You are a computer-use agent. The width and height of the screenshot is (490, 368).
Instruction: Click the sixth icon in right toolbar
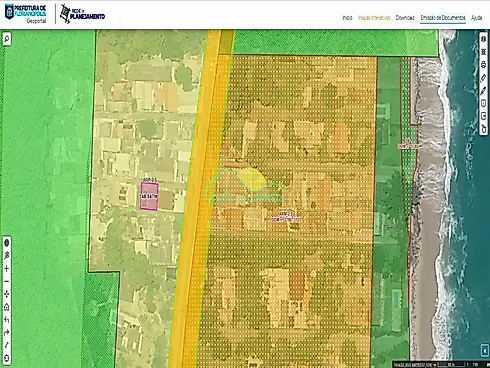tap(484, 103)
